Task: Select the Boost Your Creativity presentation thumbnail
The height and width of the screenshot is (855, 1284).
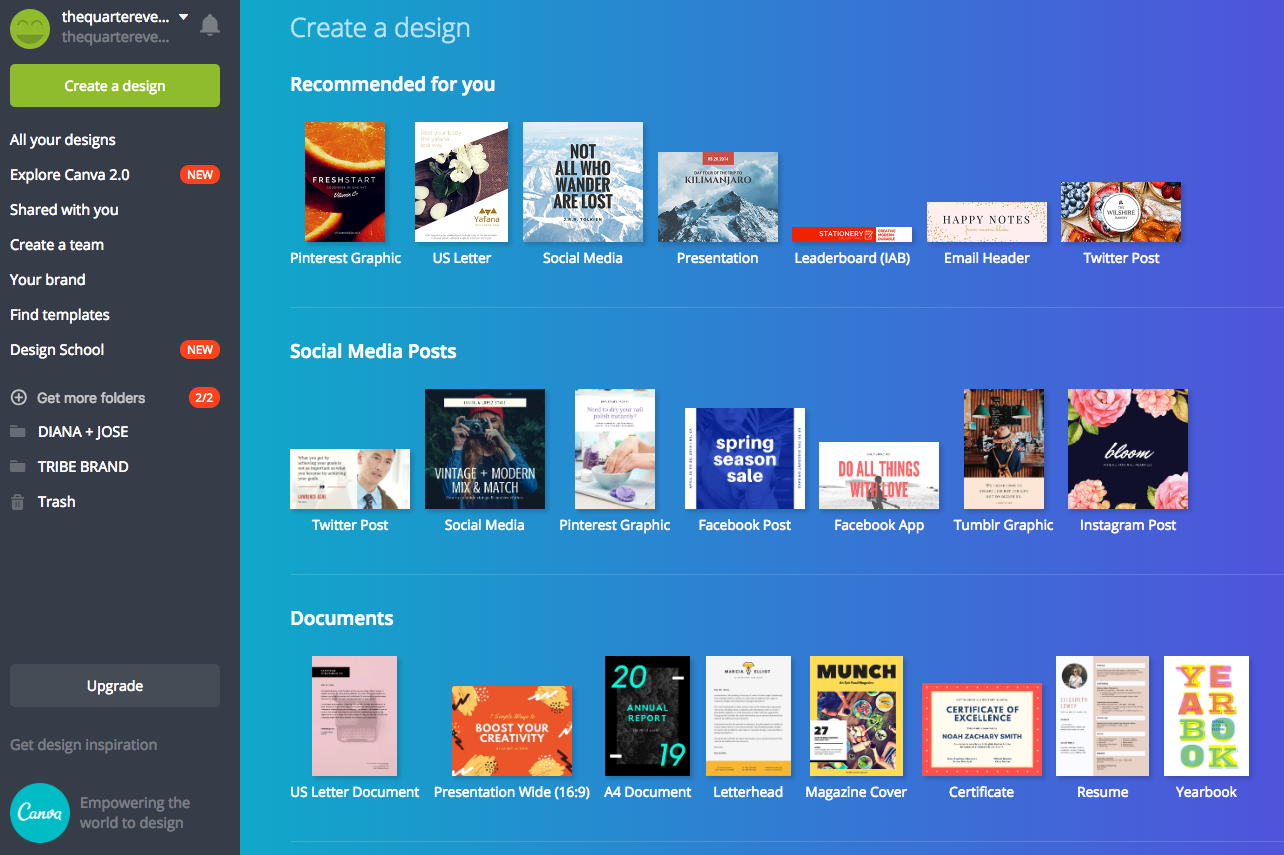Action: tap(512, 731)
